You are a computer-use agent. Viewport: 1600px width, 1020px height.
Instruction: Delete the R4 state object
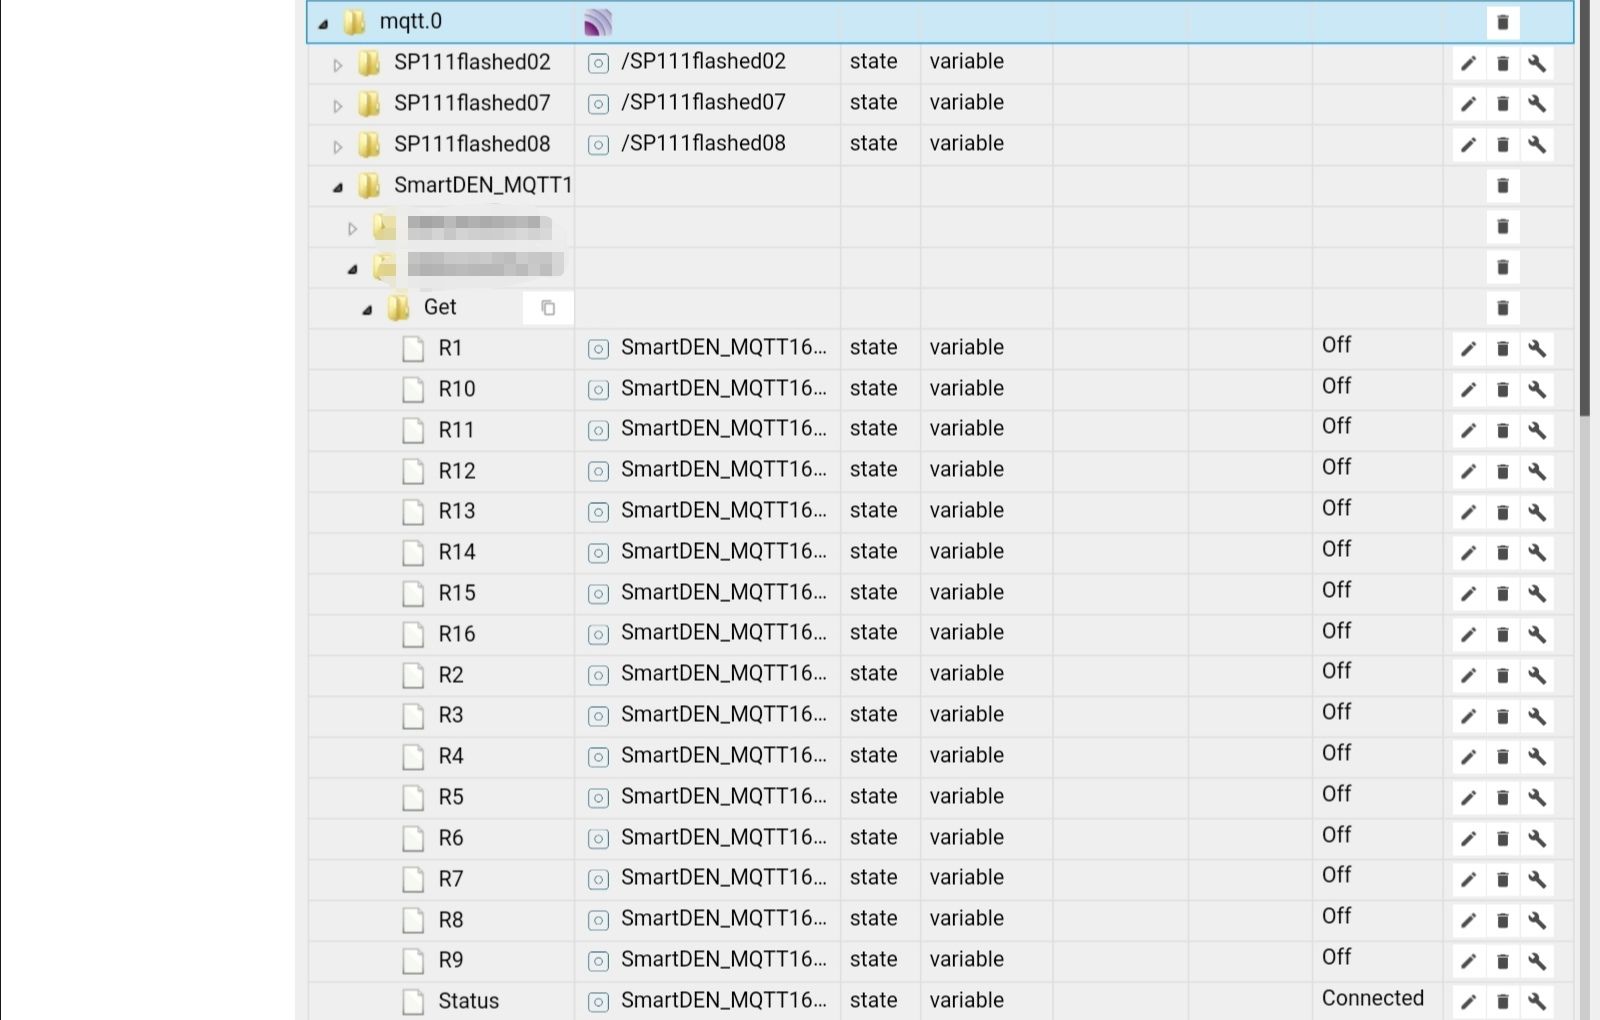pos(1502,756)
